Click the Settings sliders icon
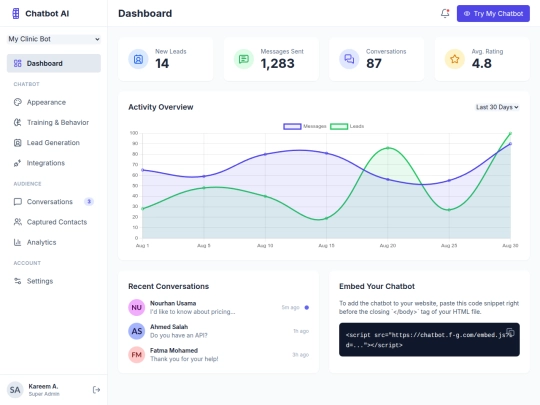 point(18,281)
